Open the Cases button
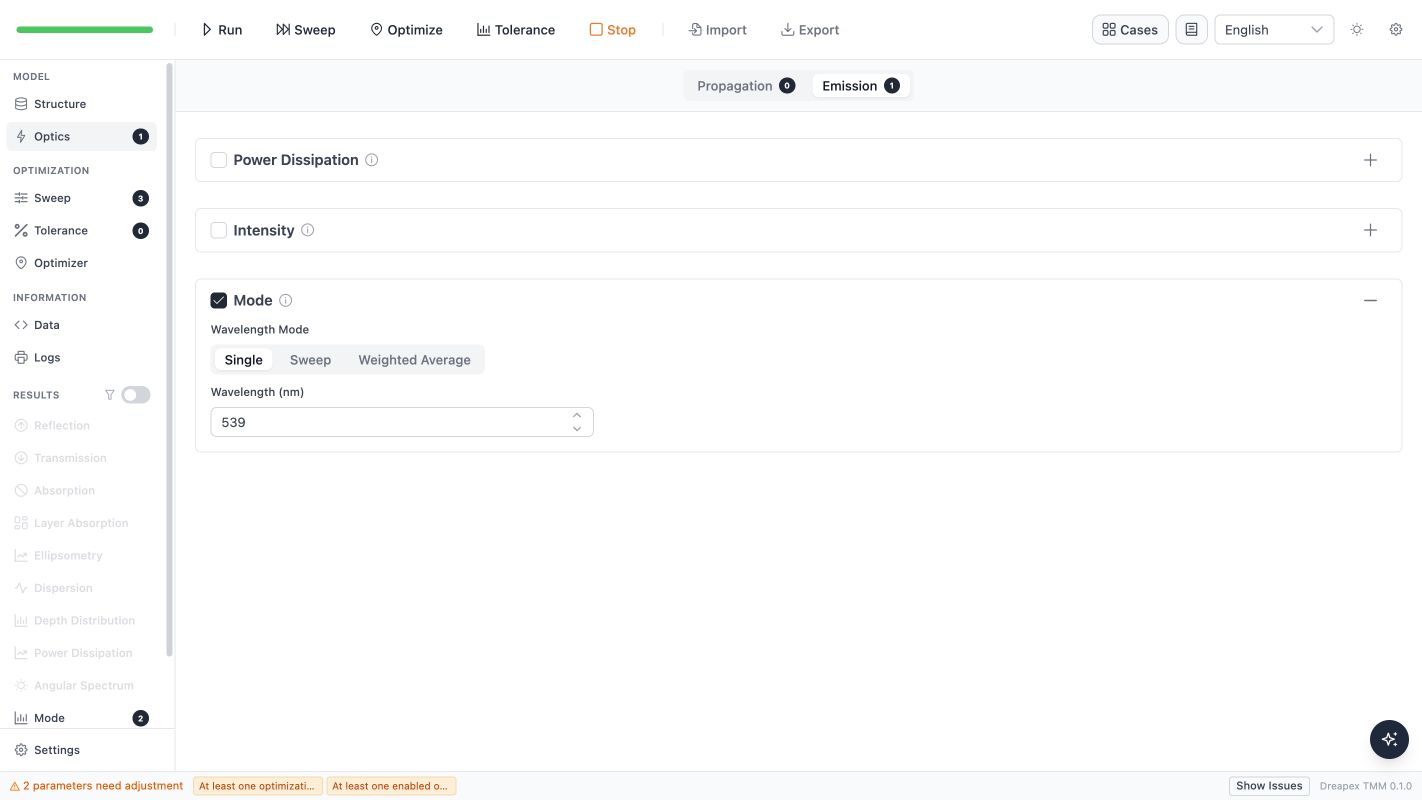1422x800 pixels. (x=1130, y=30)
